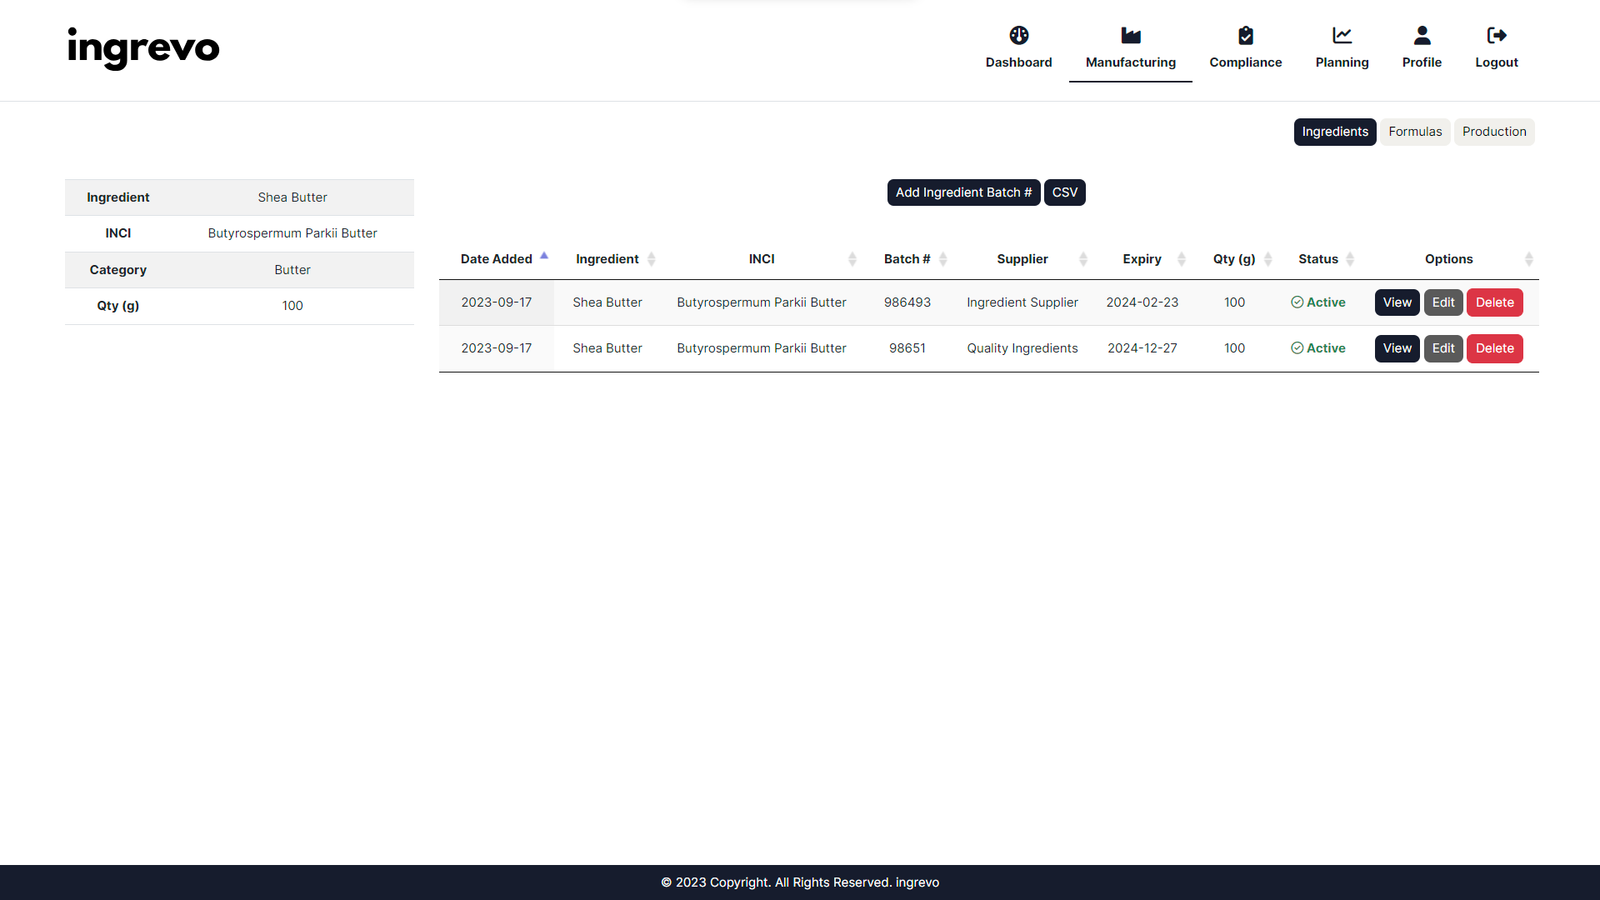Image resolution: width=1600 pixels, height=900 pixels.
Task: Click the Manufacturing factory icon
Action: click(1131, 35)
